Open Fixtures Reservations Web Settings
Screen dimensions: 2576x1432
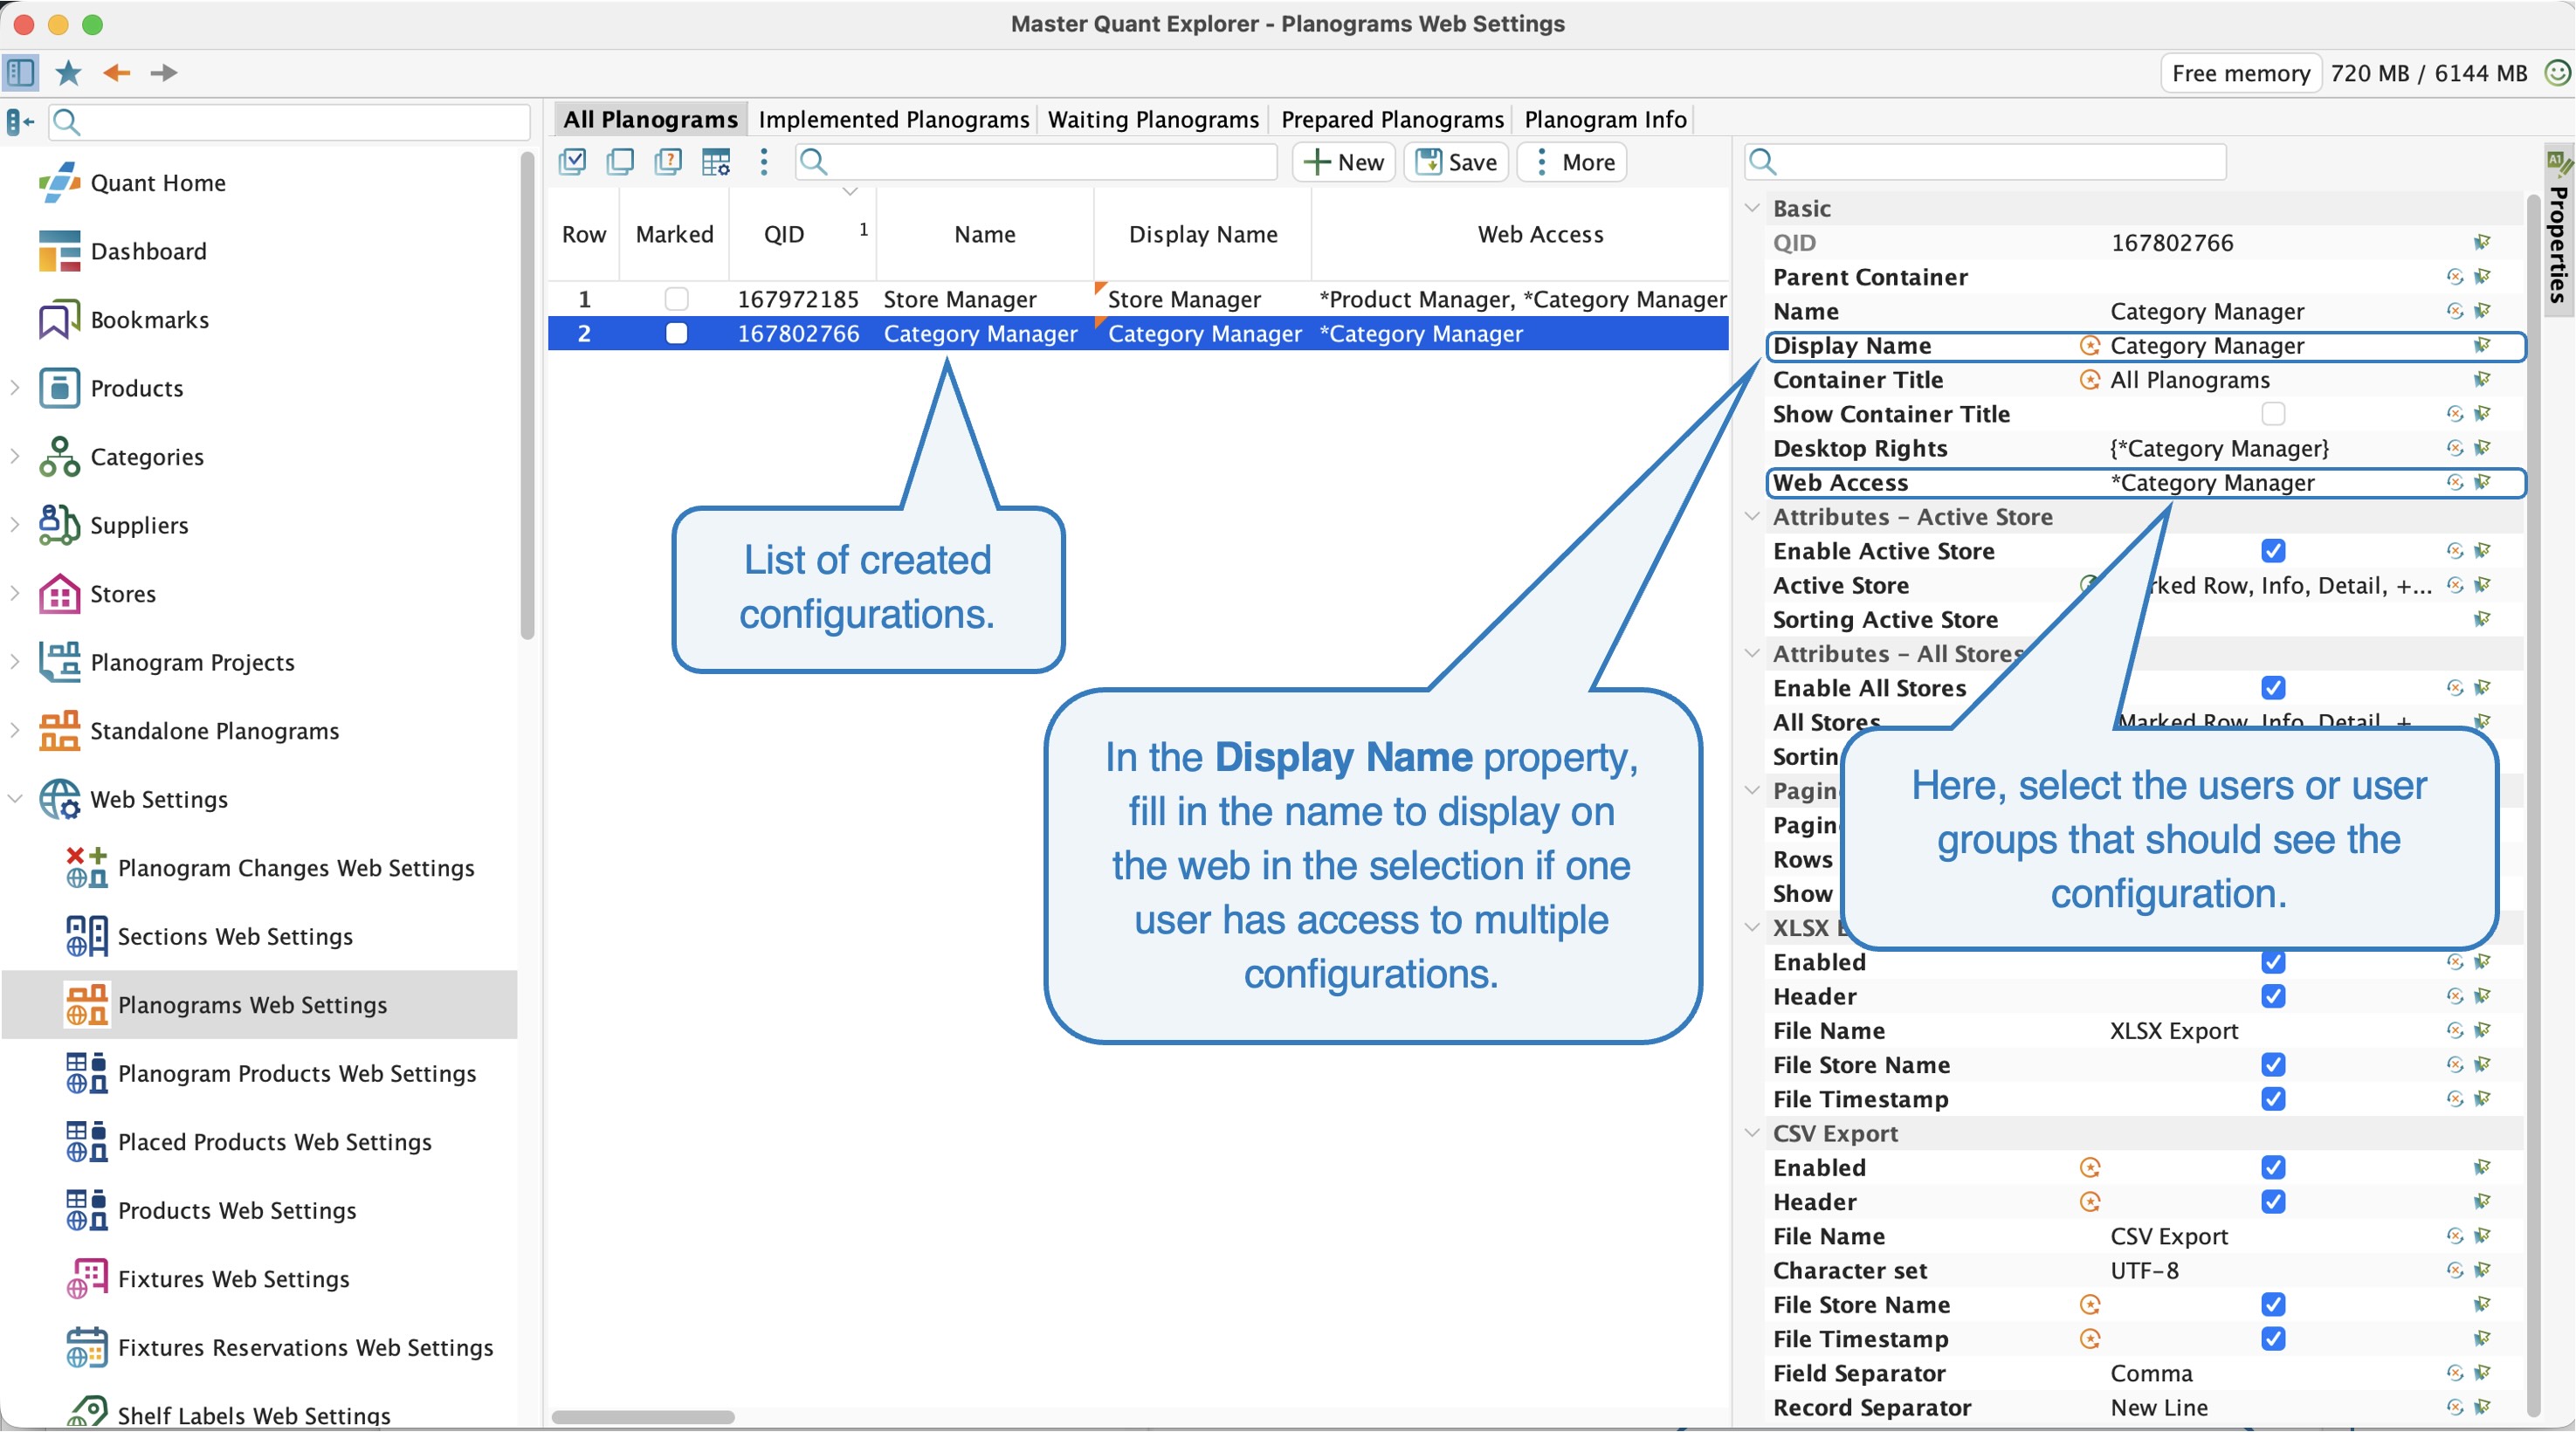point(305,1347)
